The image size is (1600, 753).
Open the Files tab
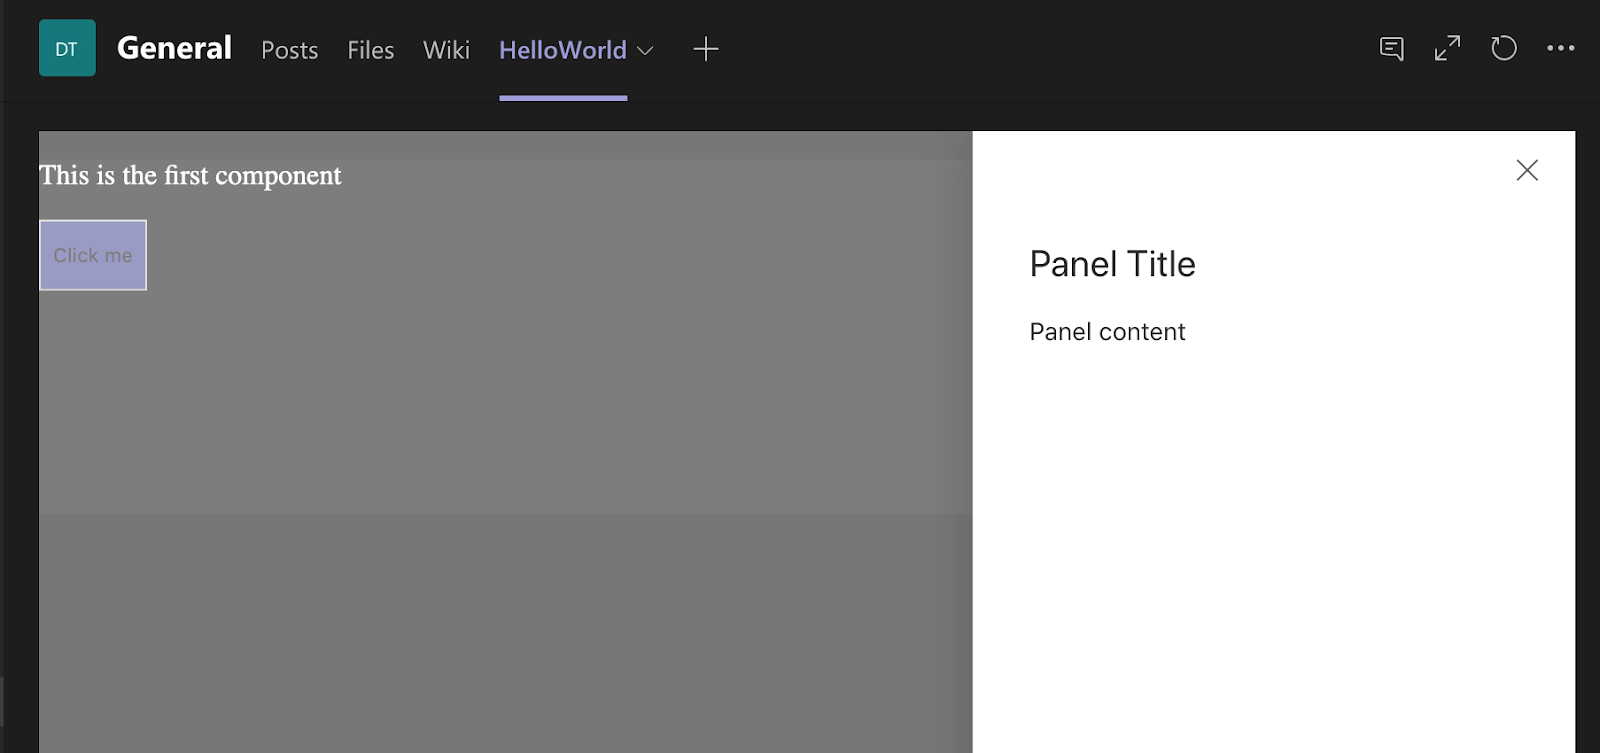pos(371,50)
